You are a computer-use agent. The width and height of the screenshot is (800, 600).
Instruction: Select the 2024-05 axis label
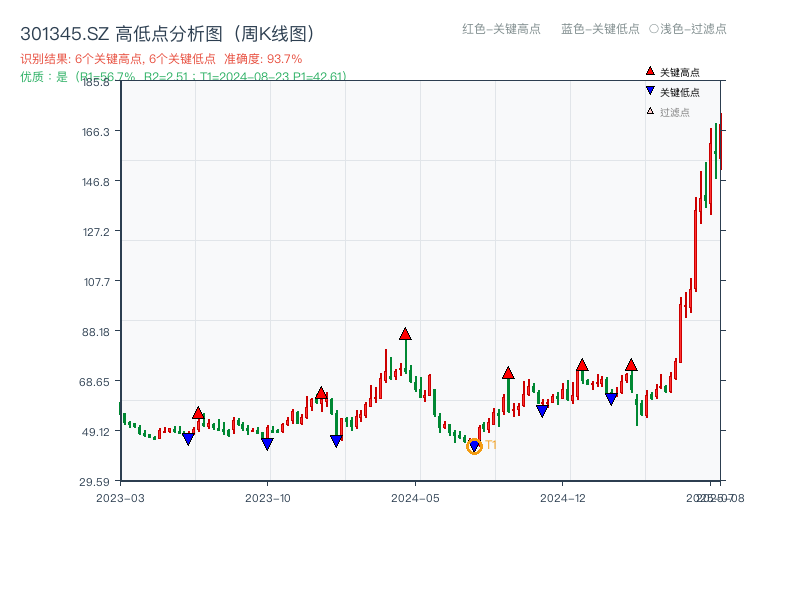[x=414, y=497]
